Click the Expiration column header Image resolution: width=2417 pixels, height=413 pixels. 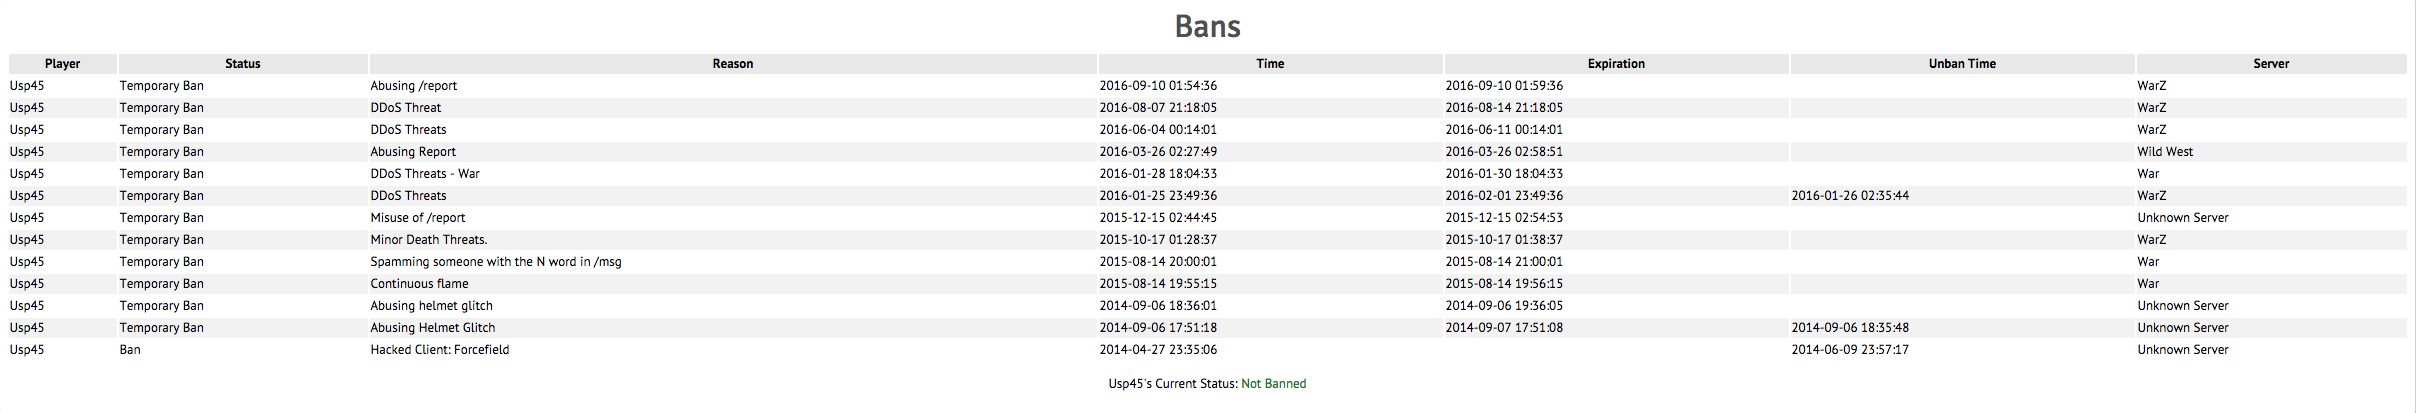[x=1616, y=64]
